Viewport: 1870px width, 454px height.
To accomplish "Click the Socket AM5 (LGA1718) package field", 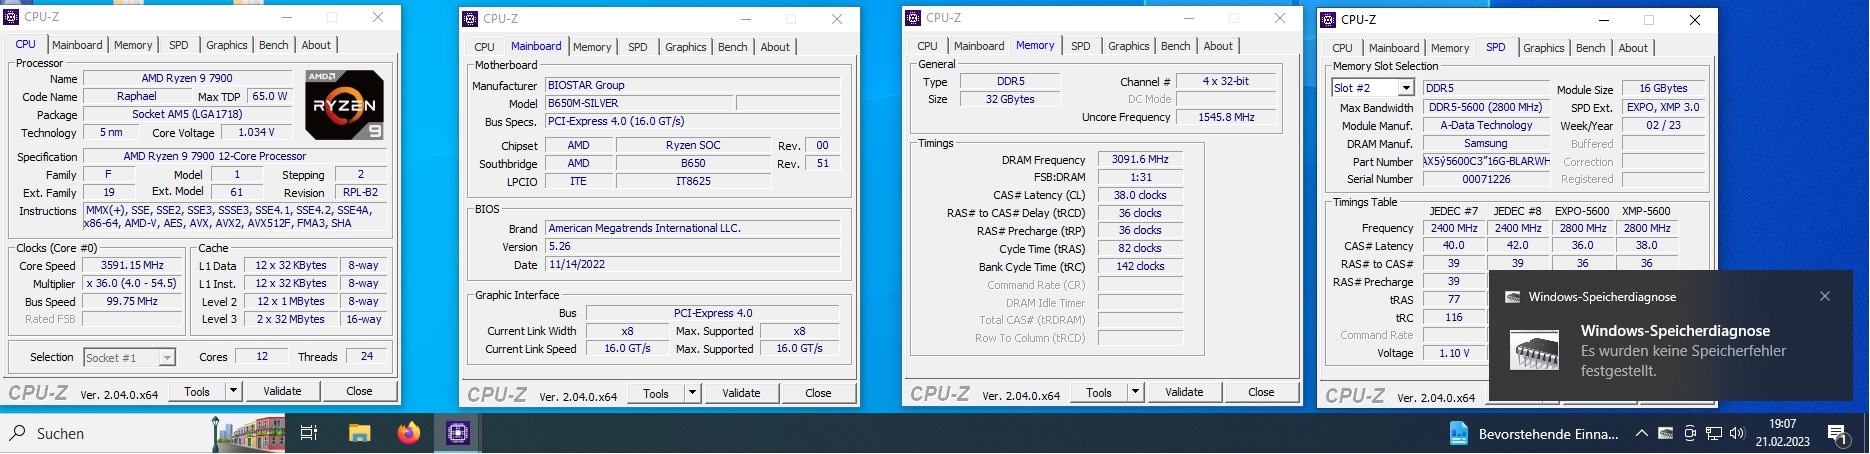I will coord(187,115).
